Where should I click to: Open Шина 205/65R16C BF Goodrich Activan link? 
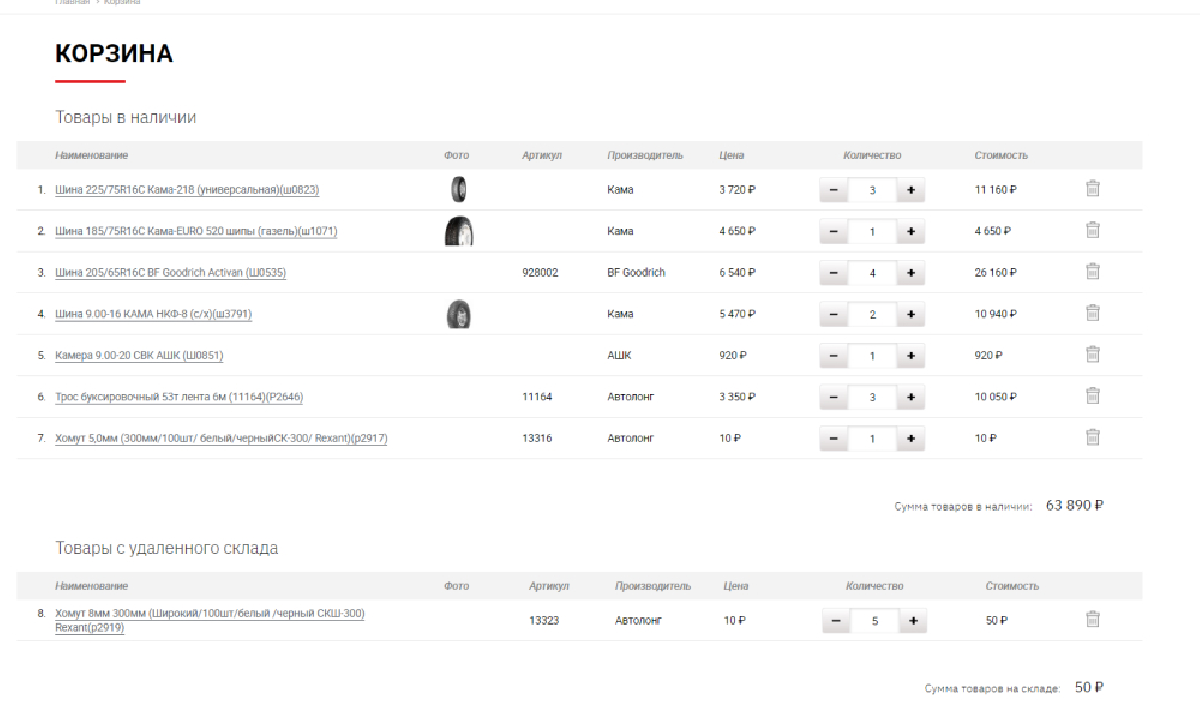tap(170, 273)
